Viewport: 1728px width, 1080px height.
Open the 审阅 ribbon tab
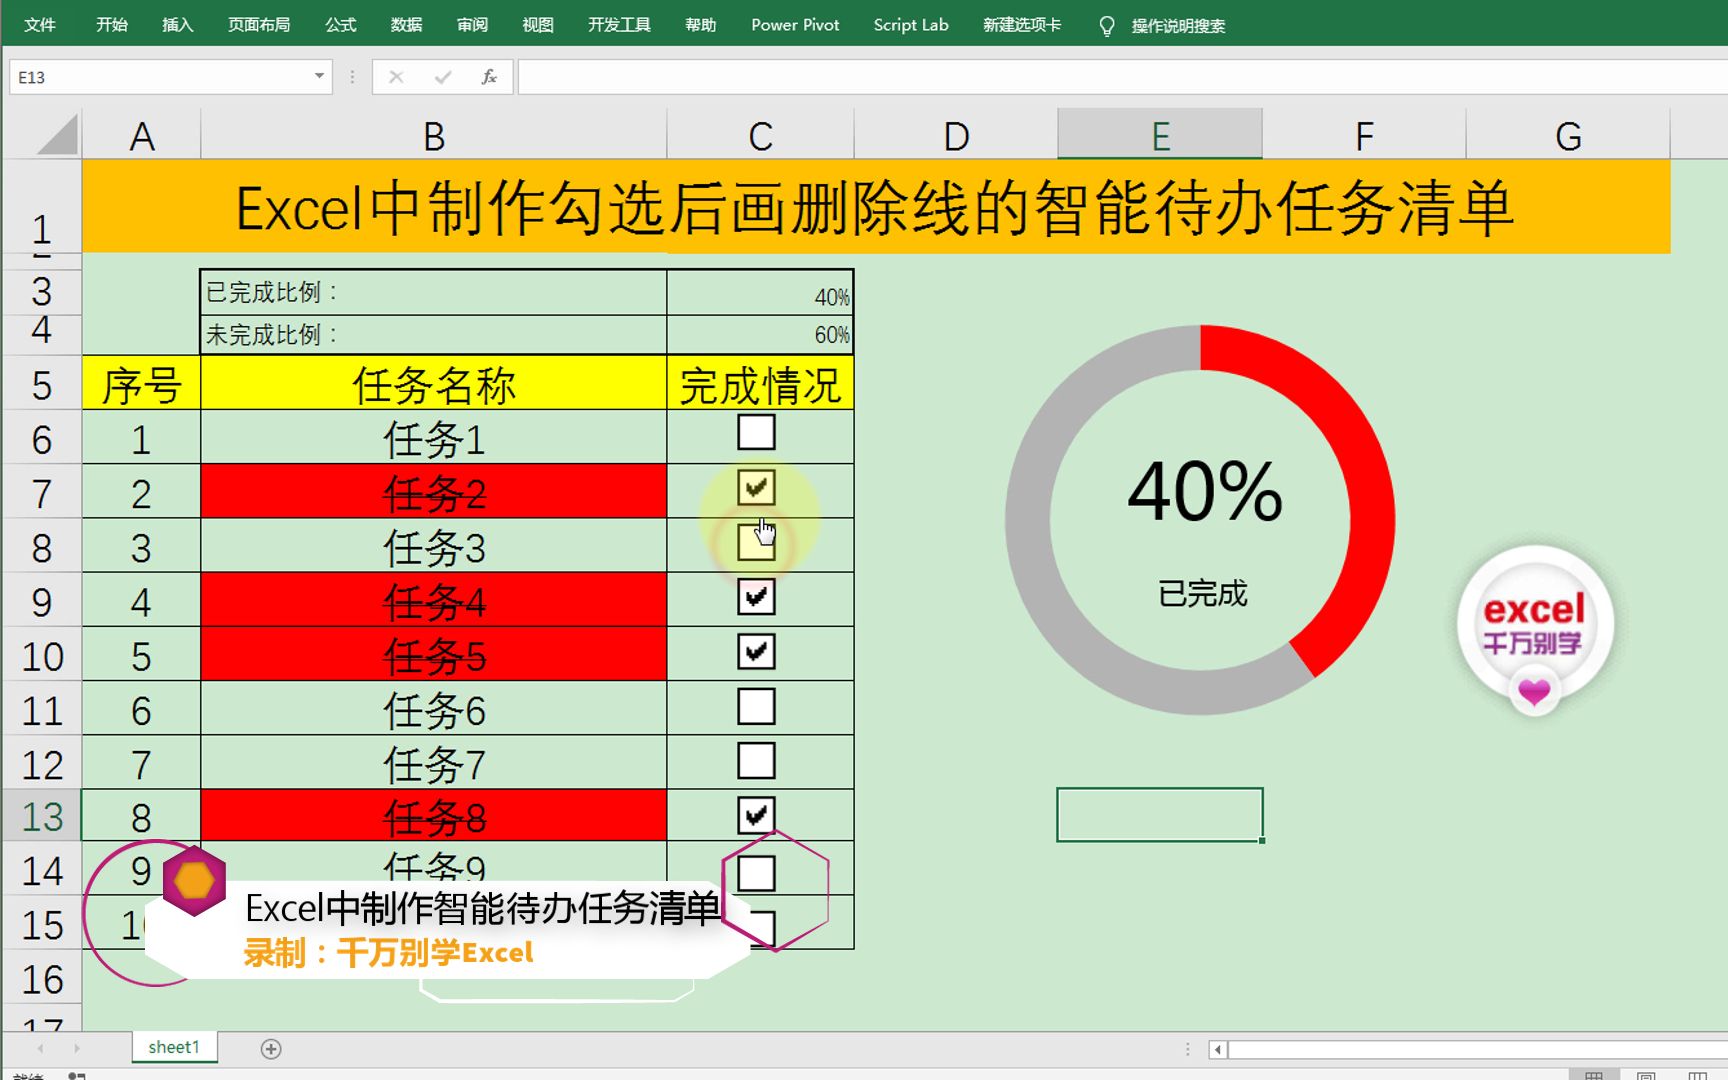tap(472, 25)
